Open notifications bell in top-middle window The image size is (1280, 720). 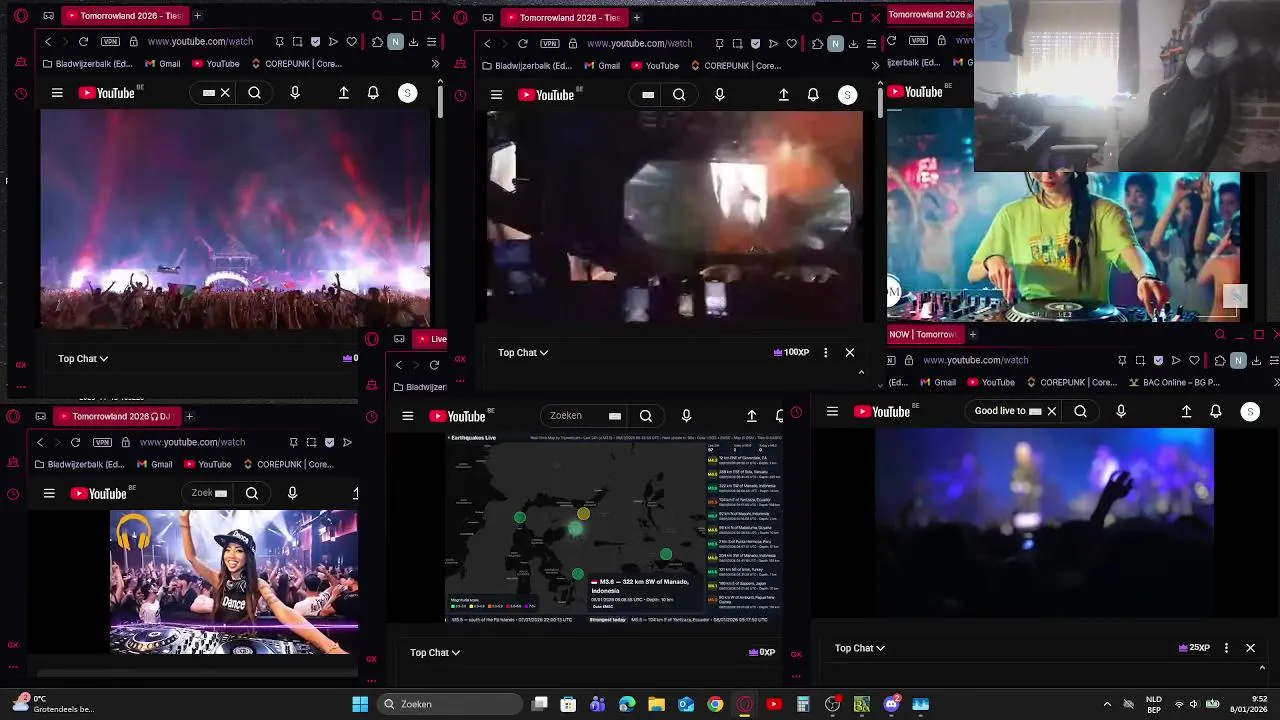coord(813,95)
